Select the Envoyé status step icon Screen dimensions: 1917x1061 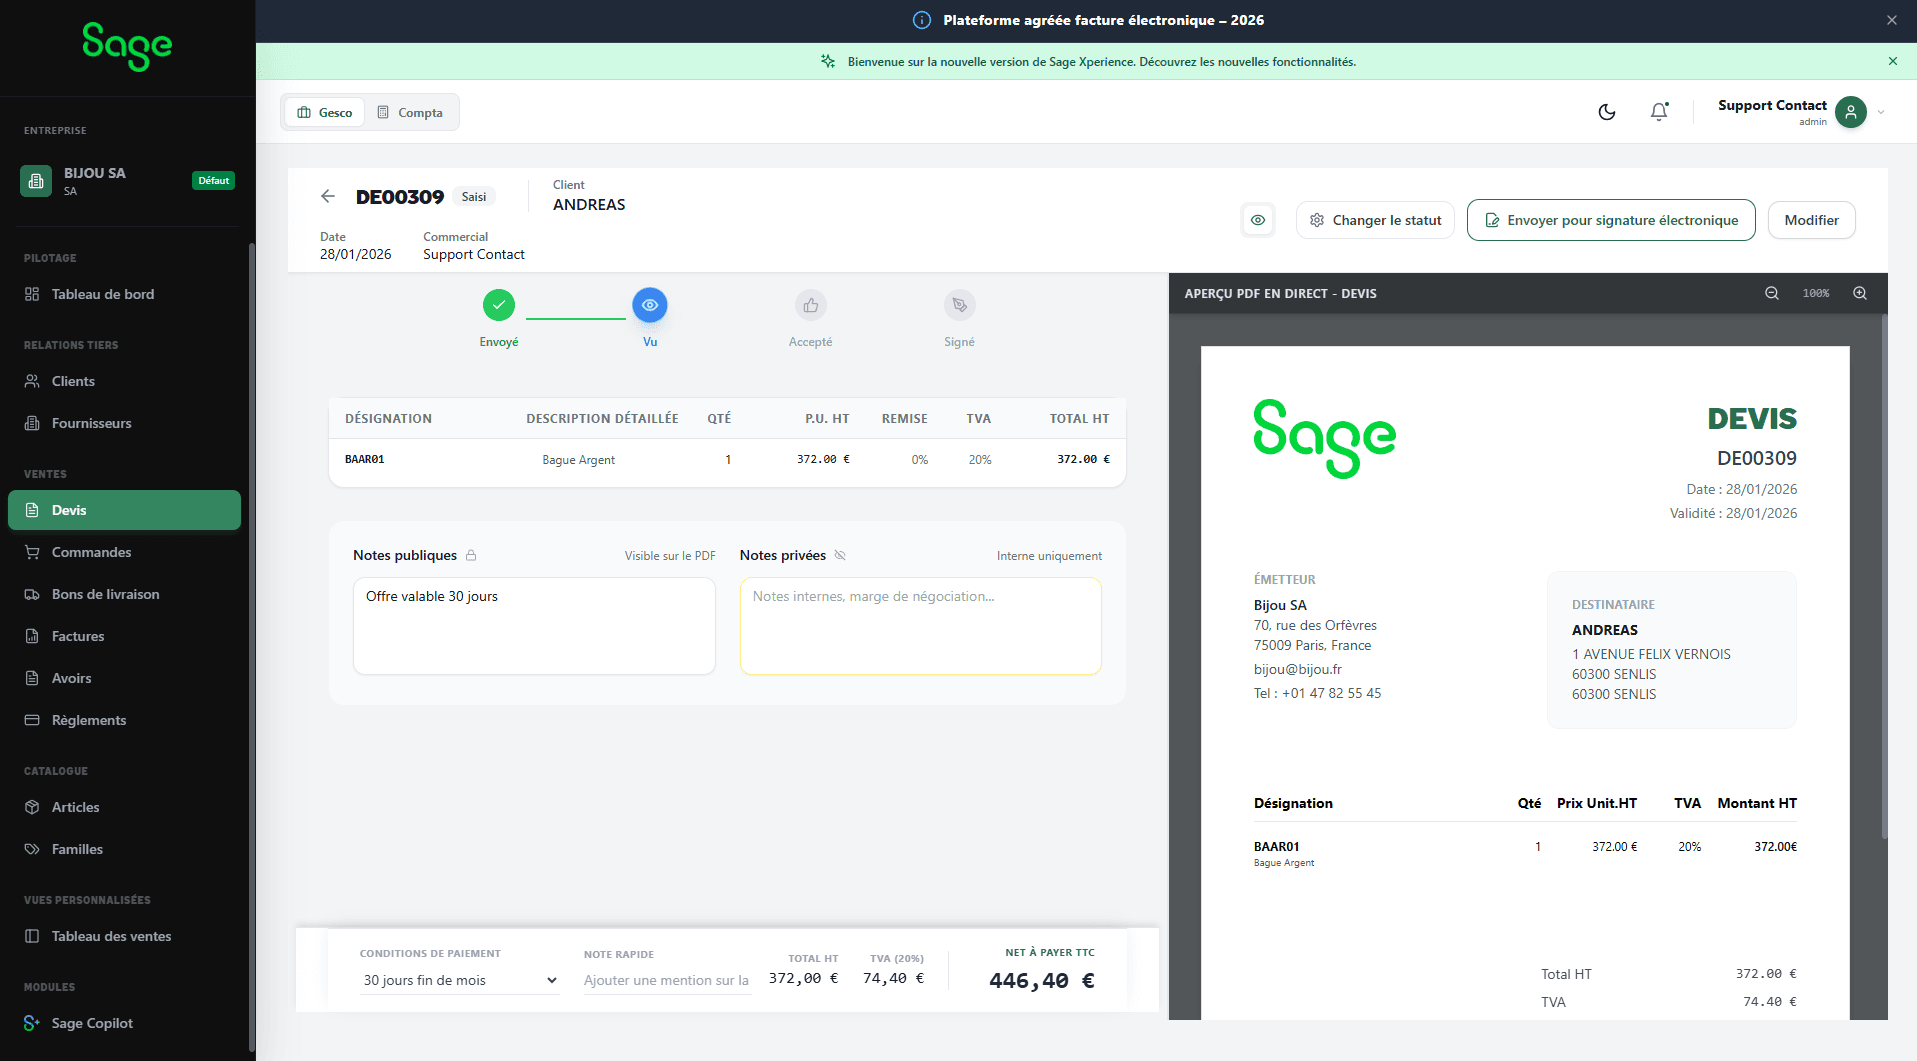tap(499, 305)
